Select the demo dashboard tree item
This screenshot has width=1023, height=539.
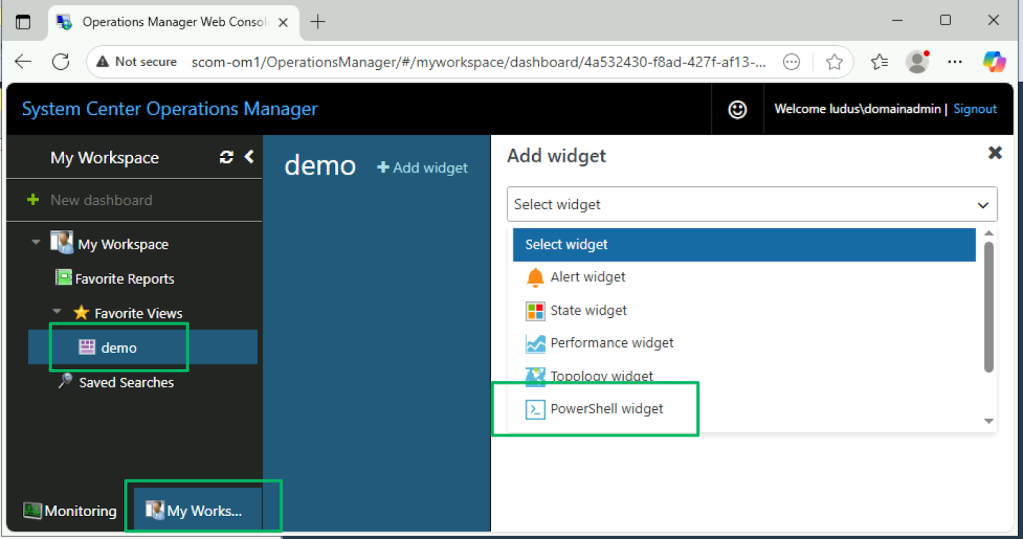pyautogui.click(x=118, y=348)
